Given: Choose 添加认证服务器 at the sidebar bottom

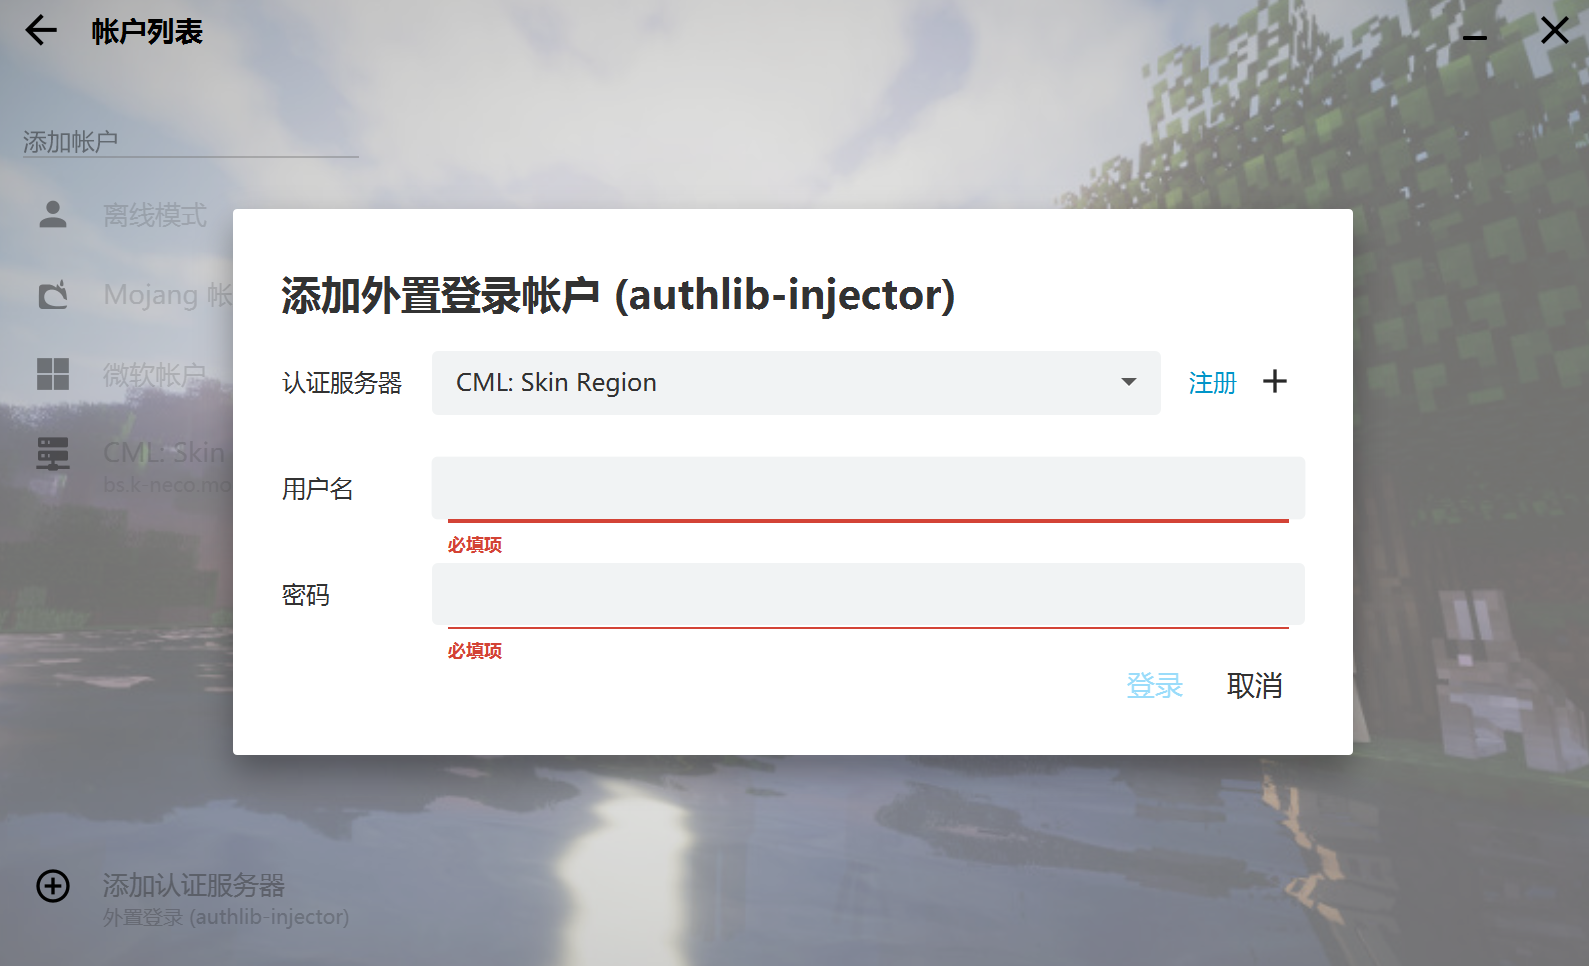Looking at the screenshot, I should click(194, 886).
